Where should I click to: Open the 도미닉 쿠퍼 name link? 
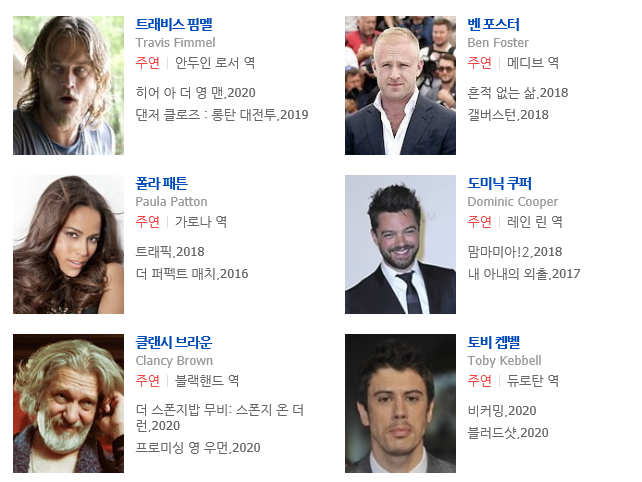coord(500,183)
